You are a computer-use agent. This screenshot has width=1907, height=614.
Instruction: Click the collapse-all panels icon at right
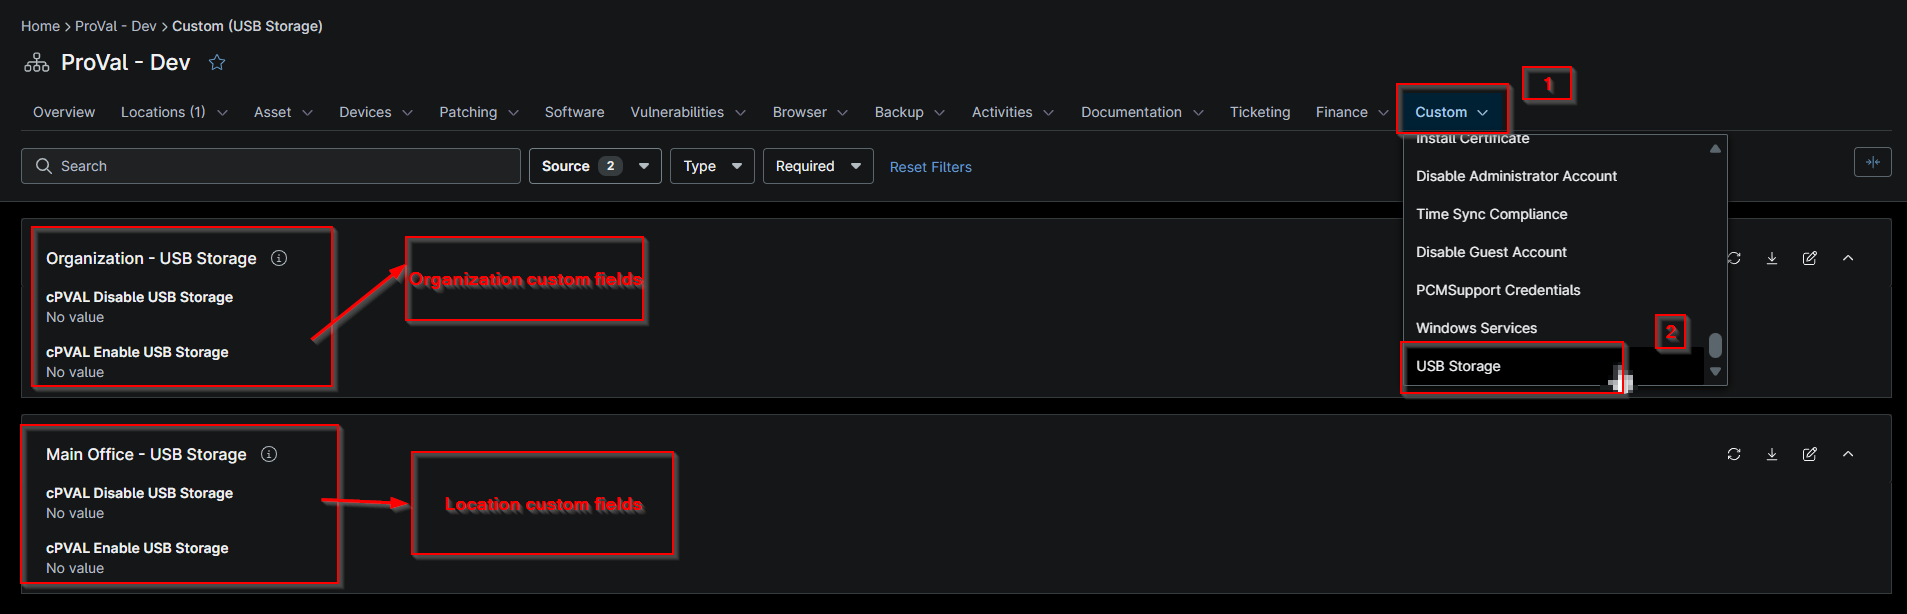click(x=1873, y=162)
